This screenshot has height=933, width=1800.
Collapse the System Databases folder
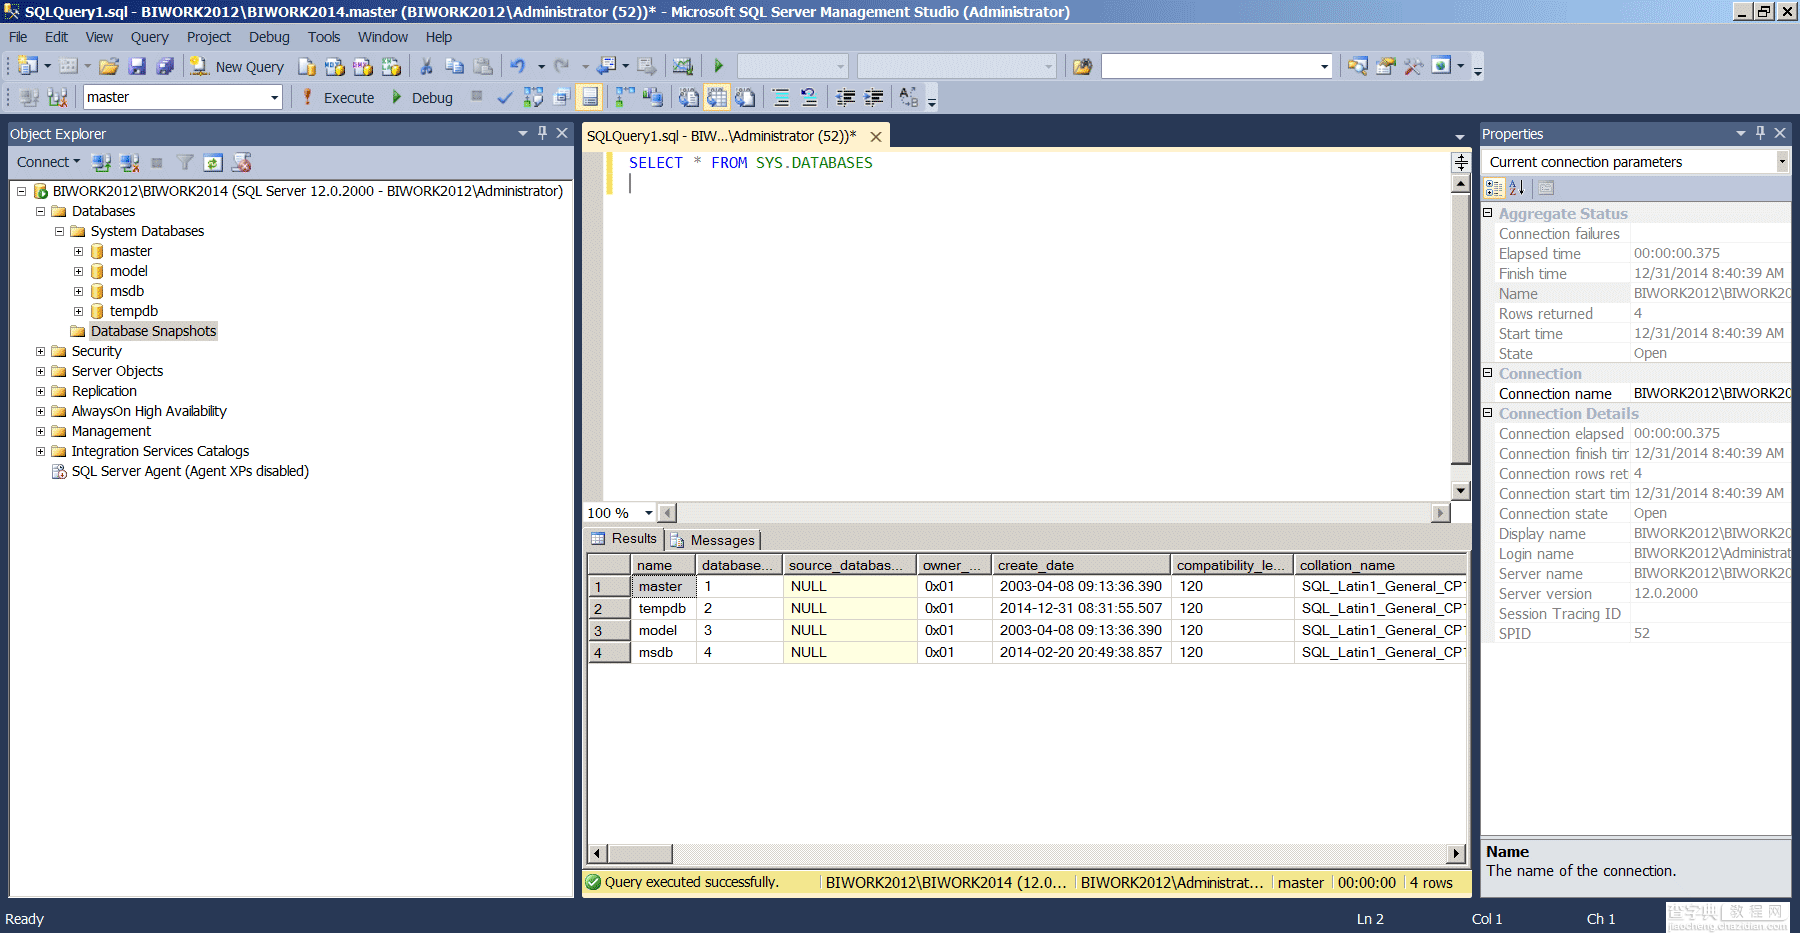pyautogui.click(x=59, y=231)
